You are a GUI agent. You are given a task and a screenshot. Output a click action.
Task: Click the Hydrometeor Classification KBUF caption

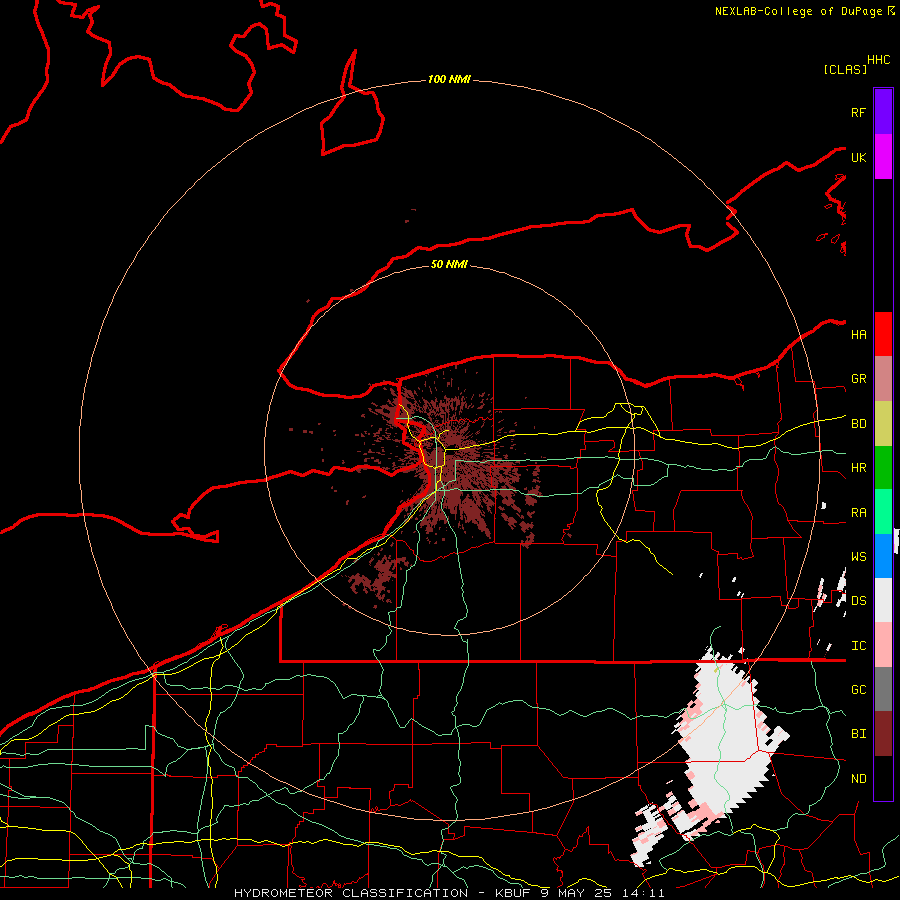click(449, 893)
